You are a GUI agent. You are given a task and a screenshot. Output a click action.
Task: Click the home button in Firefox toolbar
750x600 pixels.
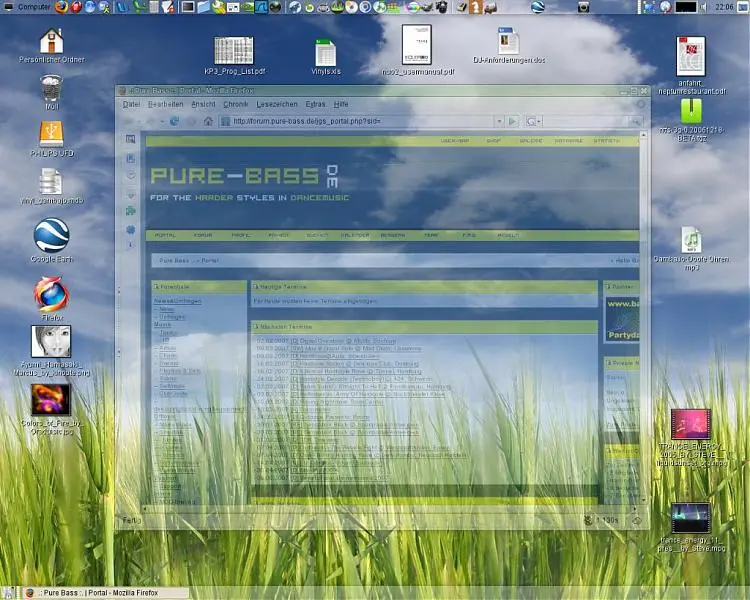point(209,121)
